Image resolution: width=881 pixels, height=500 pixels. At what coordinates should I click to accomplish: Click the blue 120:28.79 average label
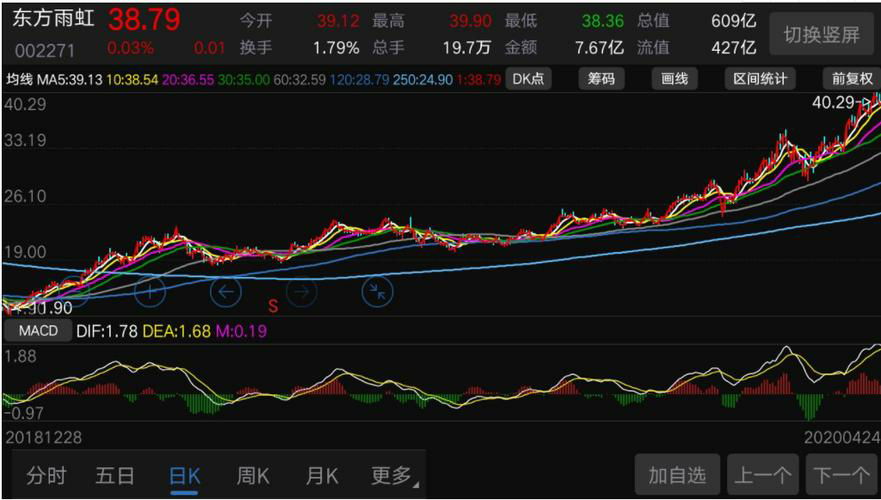point(360,80)
